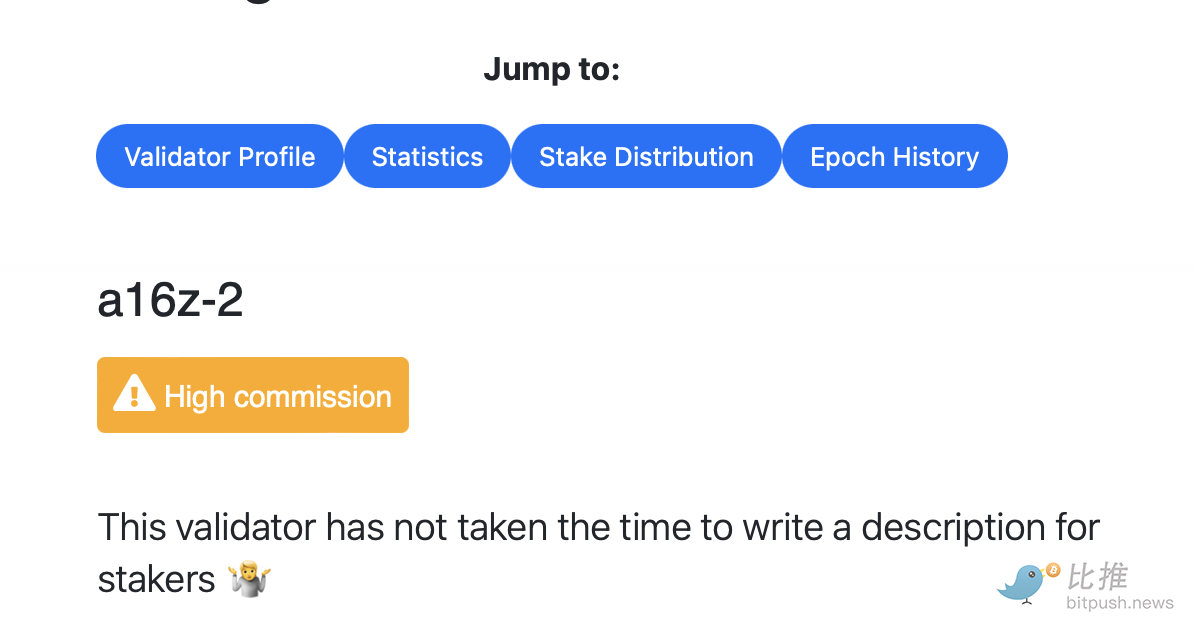Open the Stake Distribution section
Image resolution: width=1194 pixels, height=630 pixels.
(646, 157)
